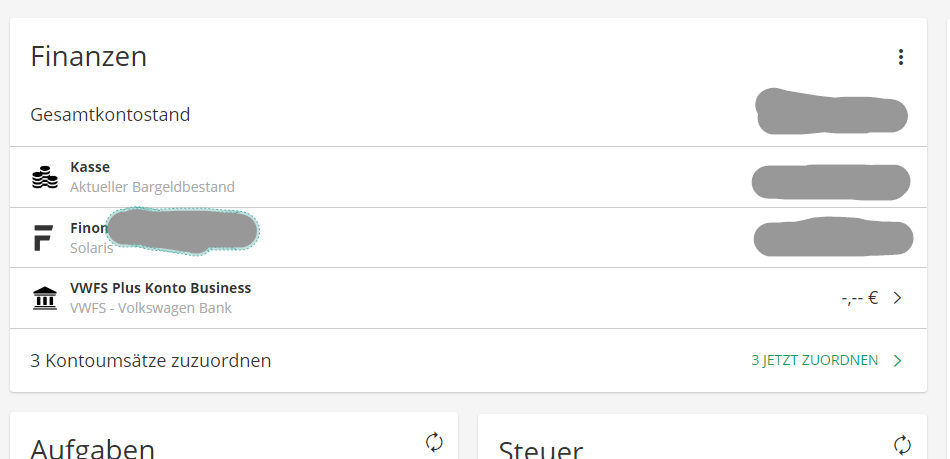Viewport: 950px width, 459px height.
Task: Open the Aufgaben section heading
Action: [92, 448]
